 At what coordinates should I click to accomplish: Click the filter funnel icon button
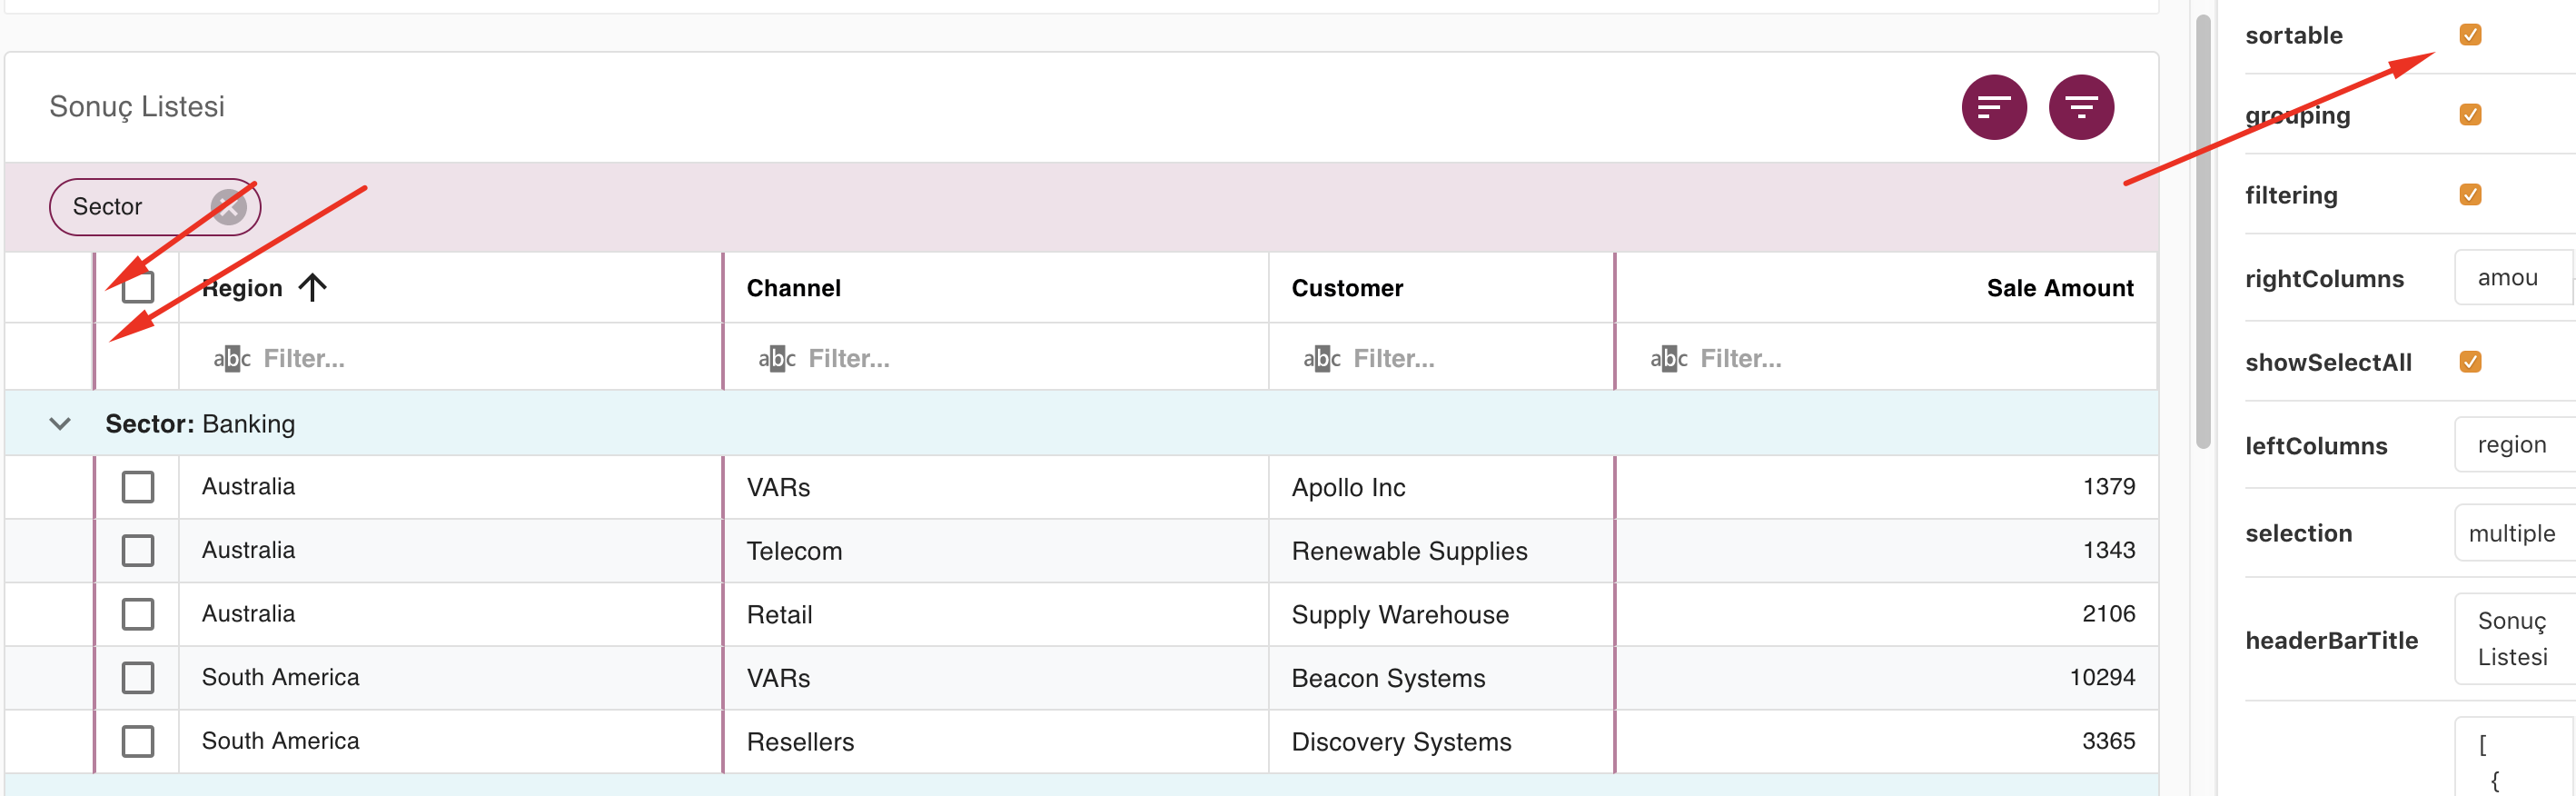(2080, 107)
